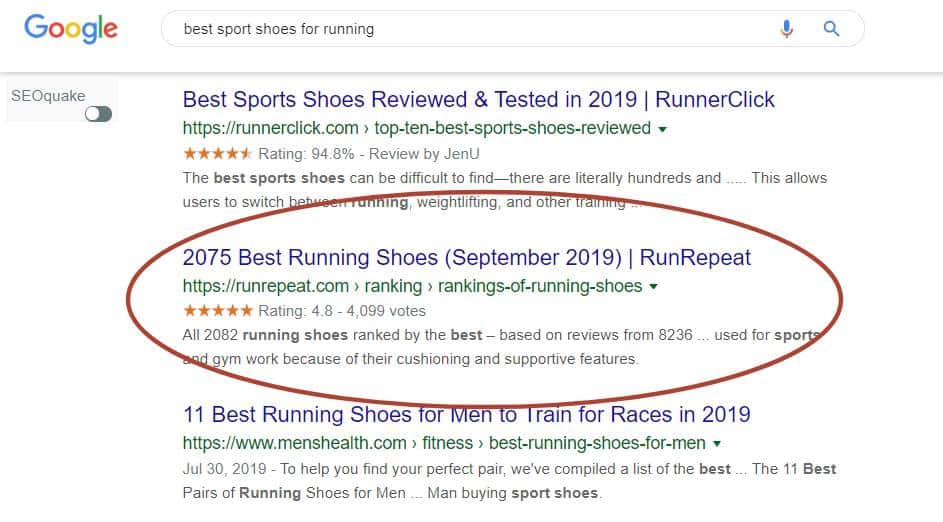Expand the menshealth.com URL dropdown arrow
943x522 pixels.
pyautogui.click(x=716, y=444)
